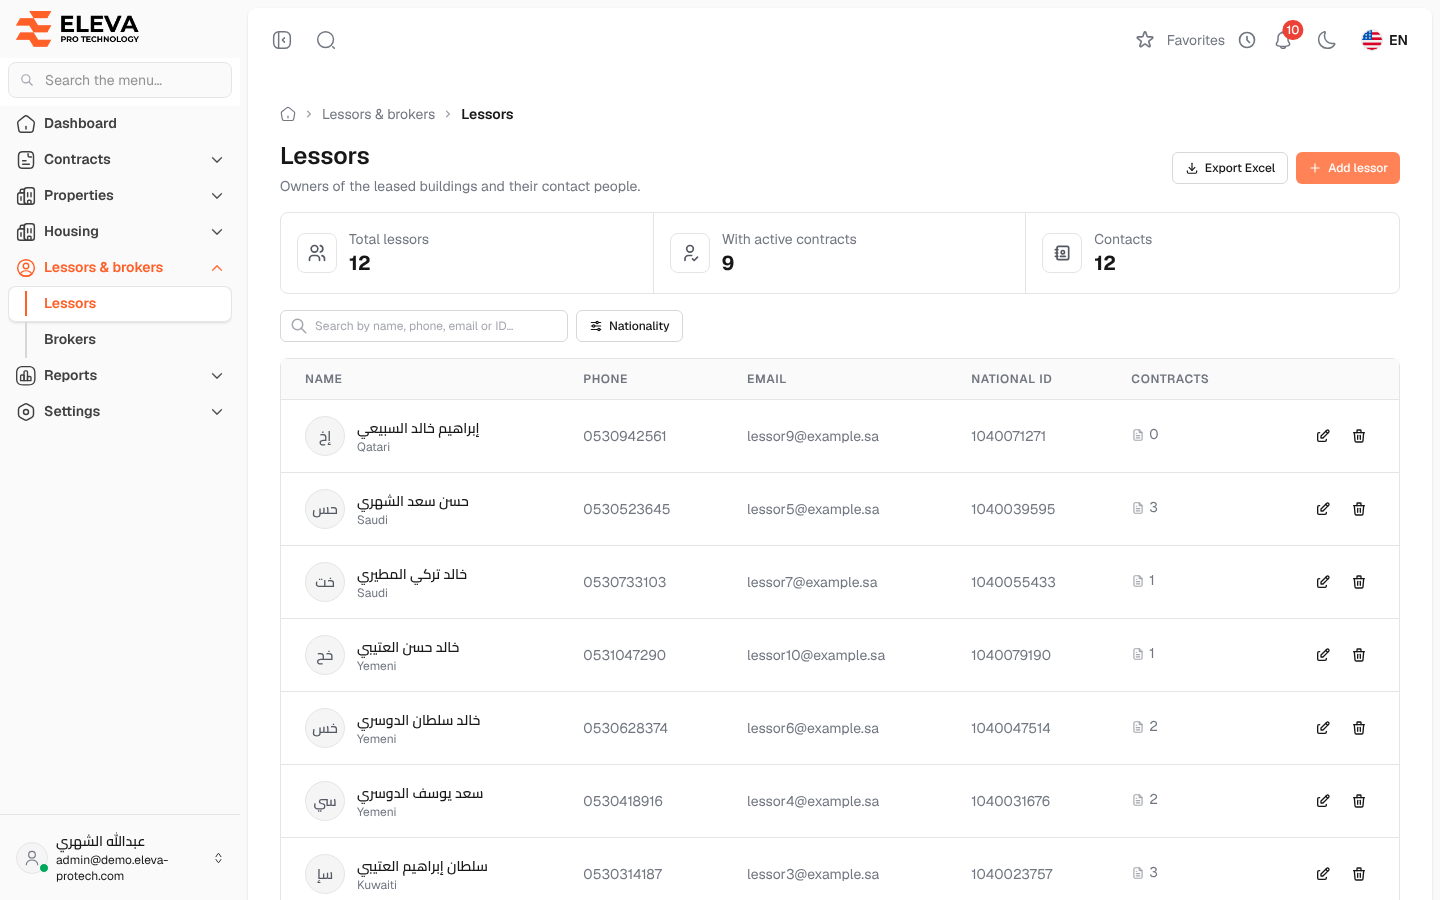This screenshot has width=1440, height=900.
Task: Toggle dark mode moon icon
Action: coord(1327,40)
